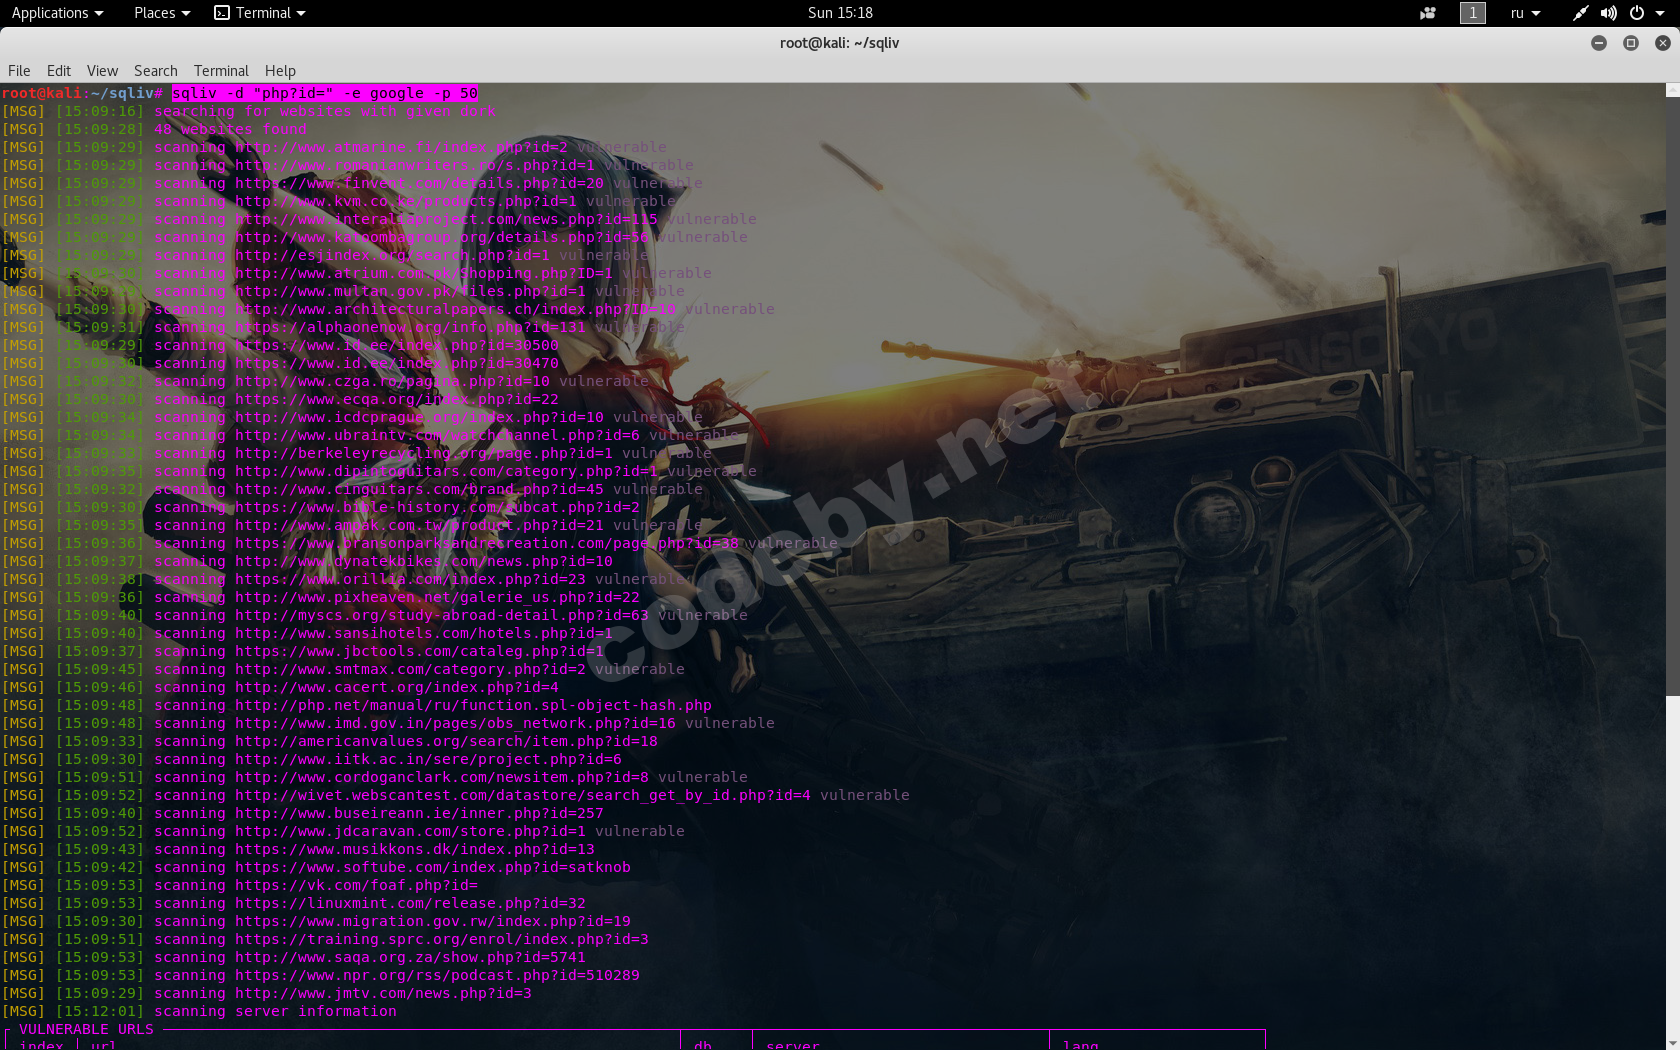Click the wivet.webscantest.com search URL
Viewport: 1680px width, 1050px height.
[523, 795]
